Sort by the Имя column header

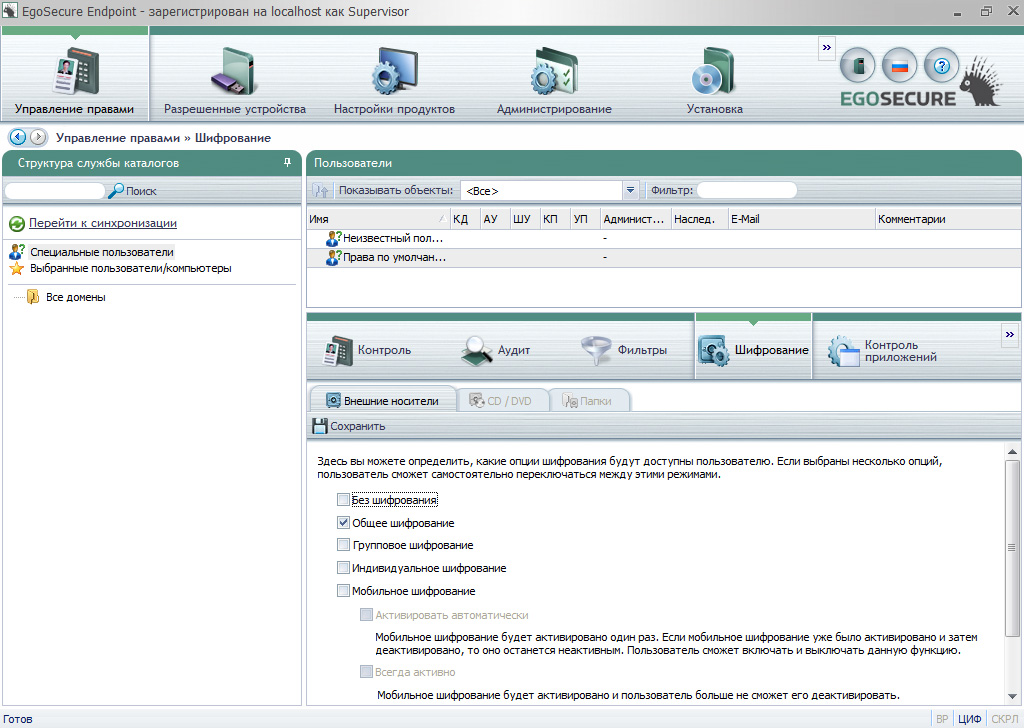click(x=378, y=219)
